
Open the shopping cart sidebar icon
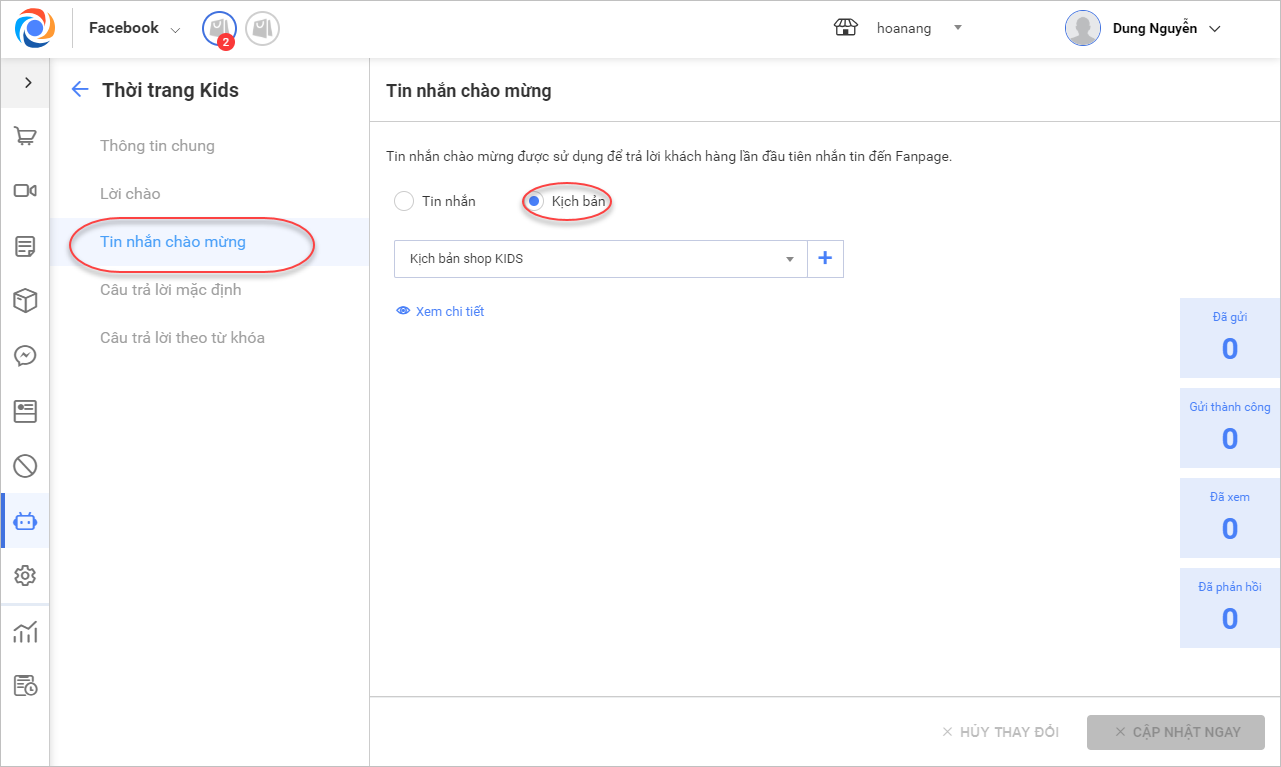[x=25, y=137]
